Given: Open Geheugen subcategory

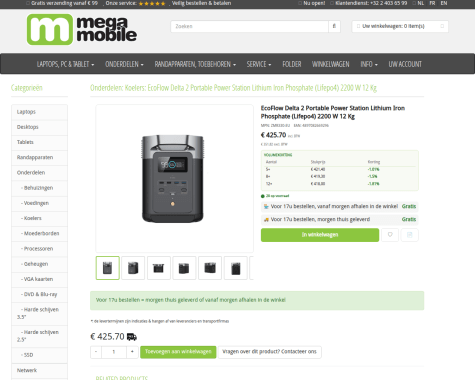Looking at the screenshot, I should click(39, 264).
